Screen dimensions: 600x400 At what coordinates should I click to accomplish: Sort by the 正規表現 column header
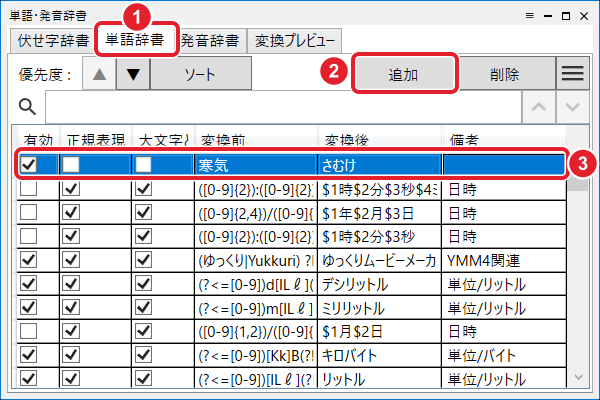(x=96, y=139)
